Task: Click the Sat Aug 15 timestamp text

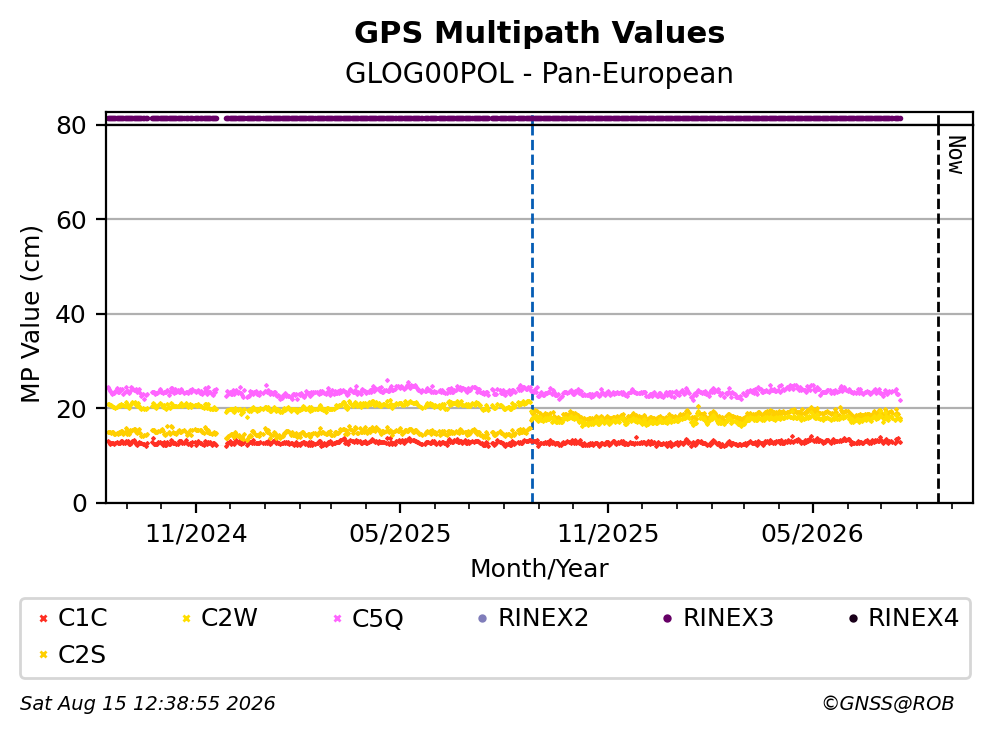Action: (147, 703)
